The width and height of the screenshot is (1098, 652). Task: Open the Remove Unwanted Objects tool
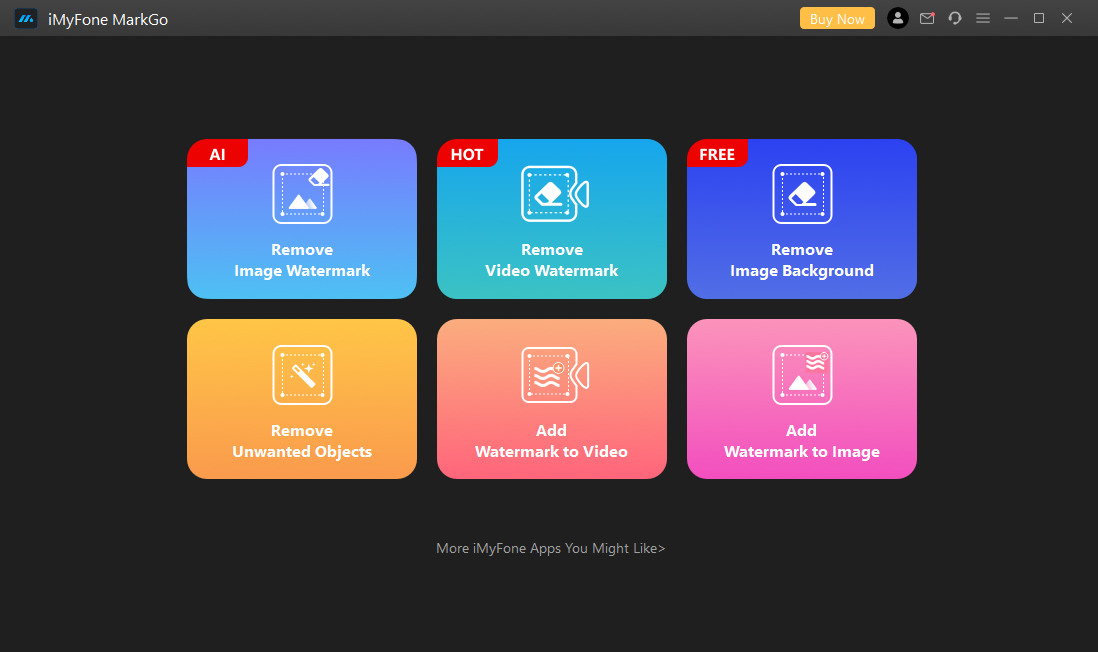tap(301, 399)
